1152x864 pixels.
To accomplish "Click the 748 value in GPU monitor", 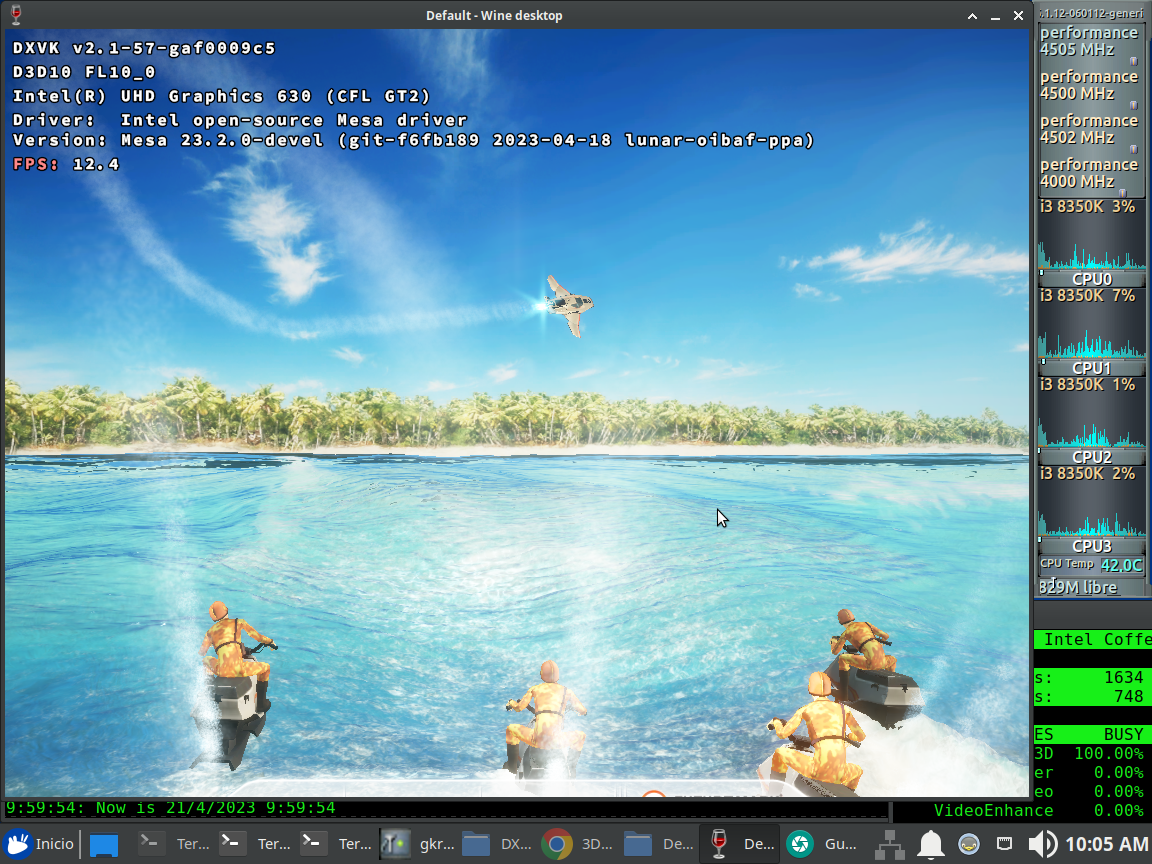I will point(1128,696).
